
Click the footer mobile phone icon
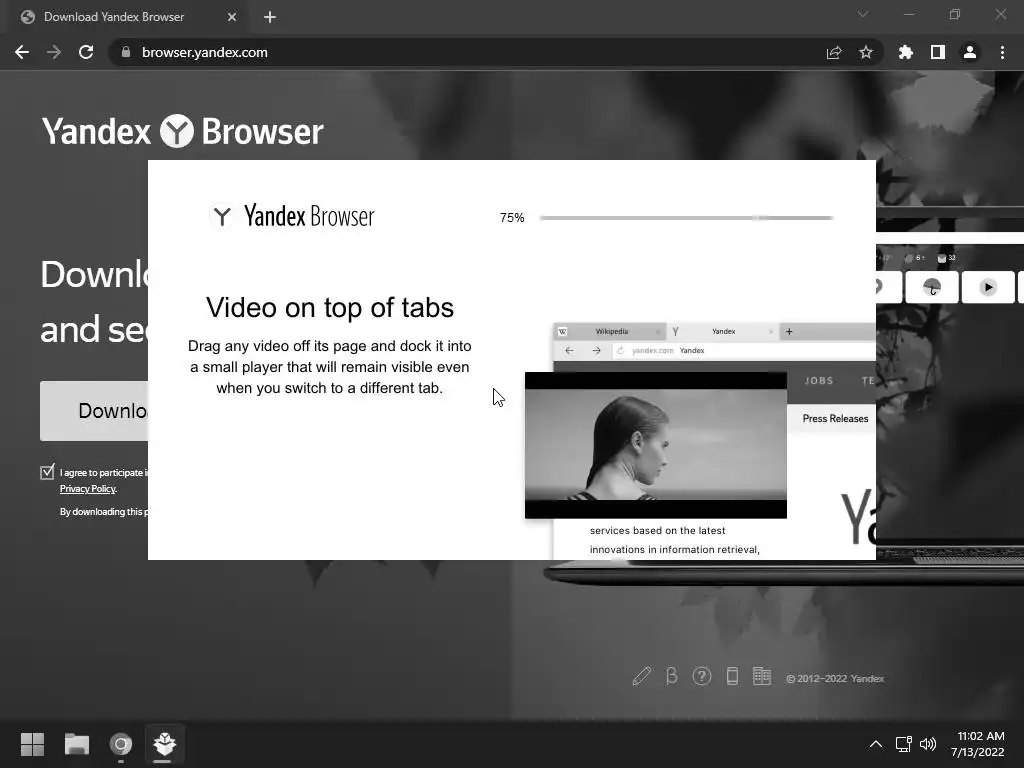[732, 677]
